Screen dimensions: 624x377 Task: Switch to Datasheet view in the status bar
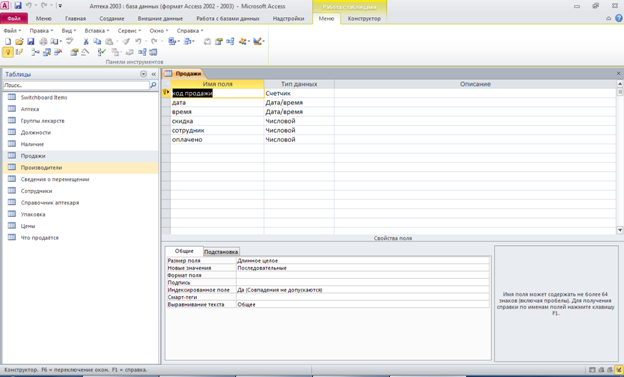coord(592,370)
